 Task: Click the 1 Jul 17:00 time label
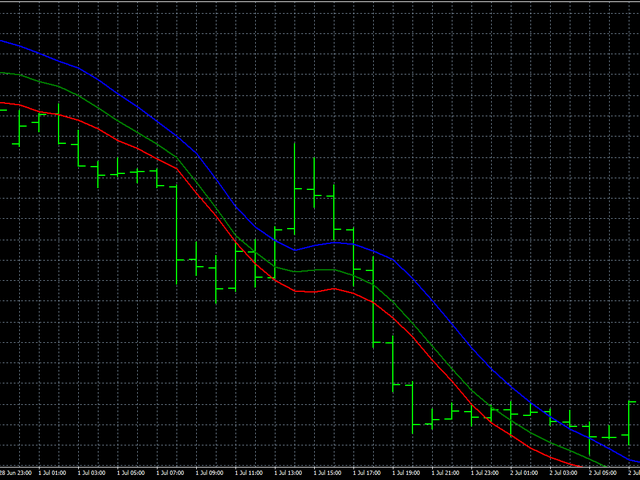pyautogui.click(x=367, y=472)
